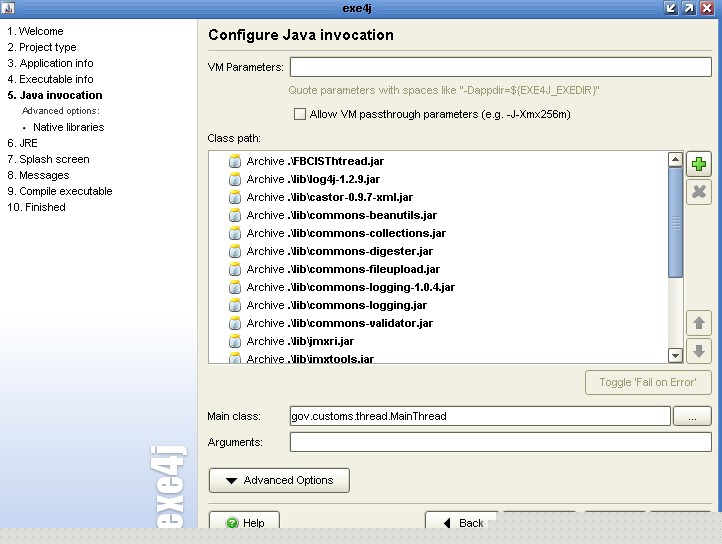The width and height of the screenshot is (722, 544).
Task: Click into the Arguments field
Action: [x=501, y=442]
